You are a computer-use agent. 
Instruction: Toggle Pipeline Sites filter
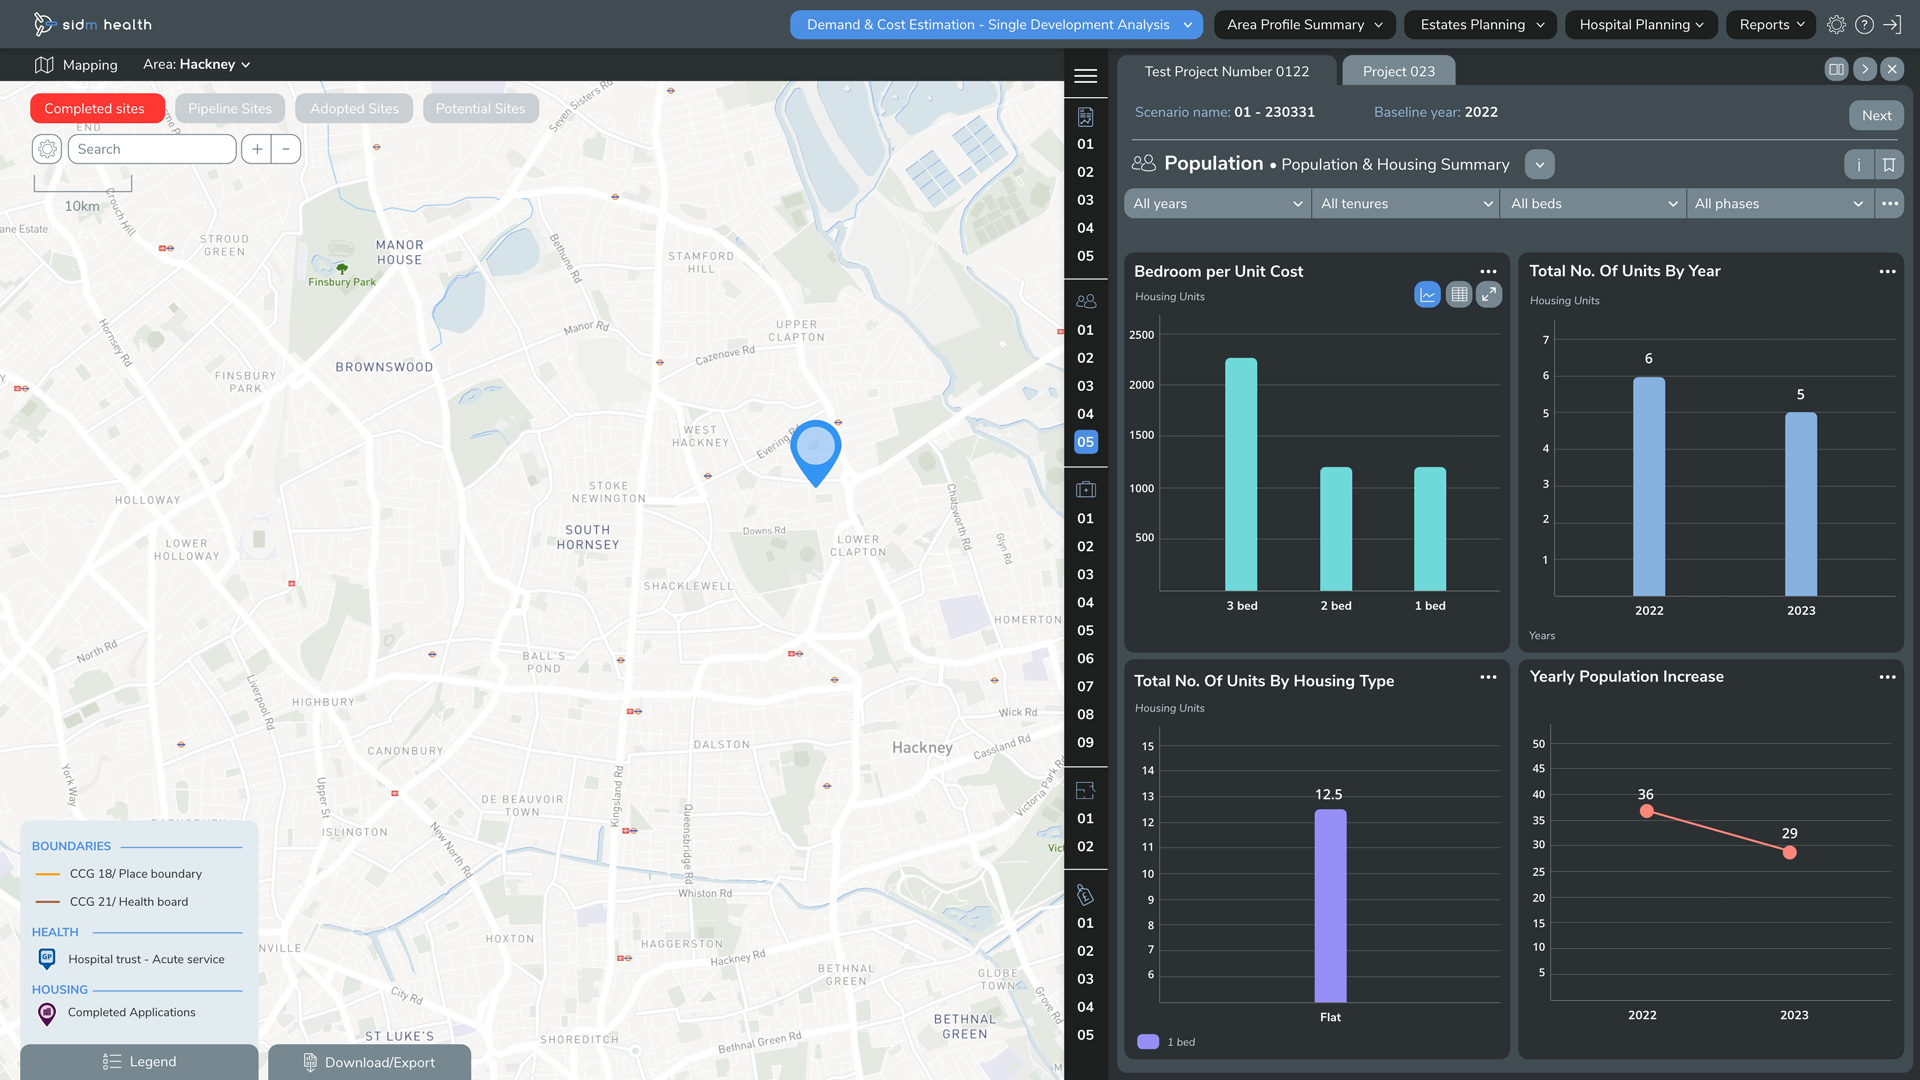230,109
